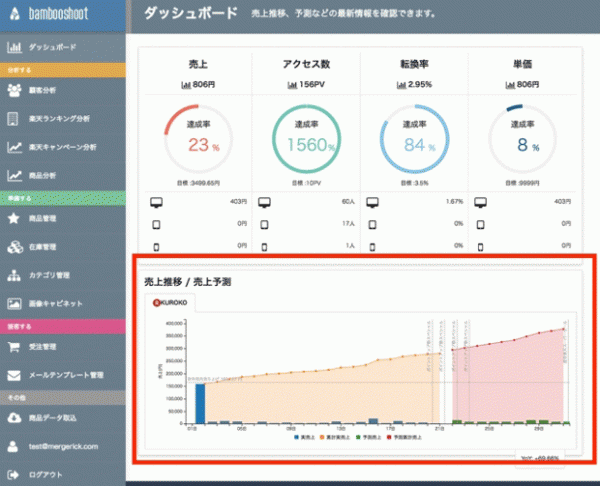Click the ダッシュボード page title
Viewport: 600px width, 486px height.
pyautogui.click(x=190, y=14)
